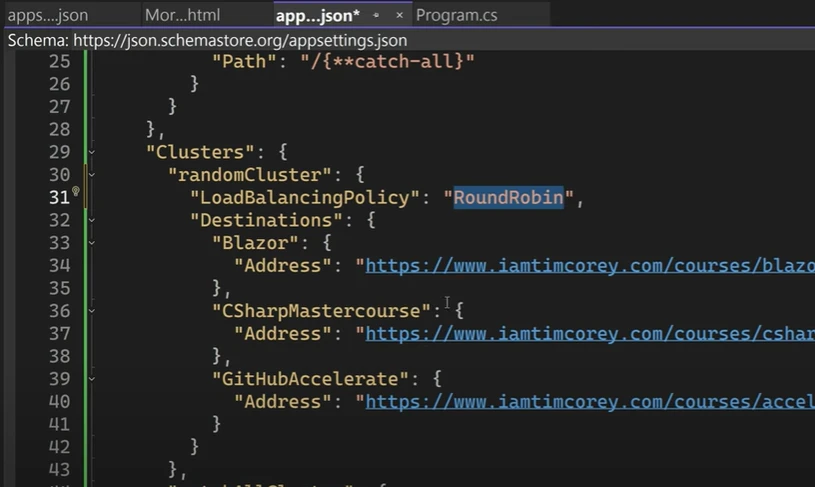Image resolution: width=815 pixels, height=487 pixels.
Task: Switch to the apps....json tab
Action: click(x=48, y=15)
